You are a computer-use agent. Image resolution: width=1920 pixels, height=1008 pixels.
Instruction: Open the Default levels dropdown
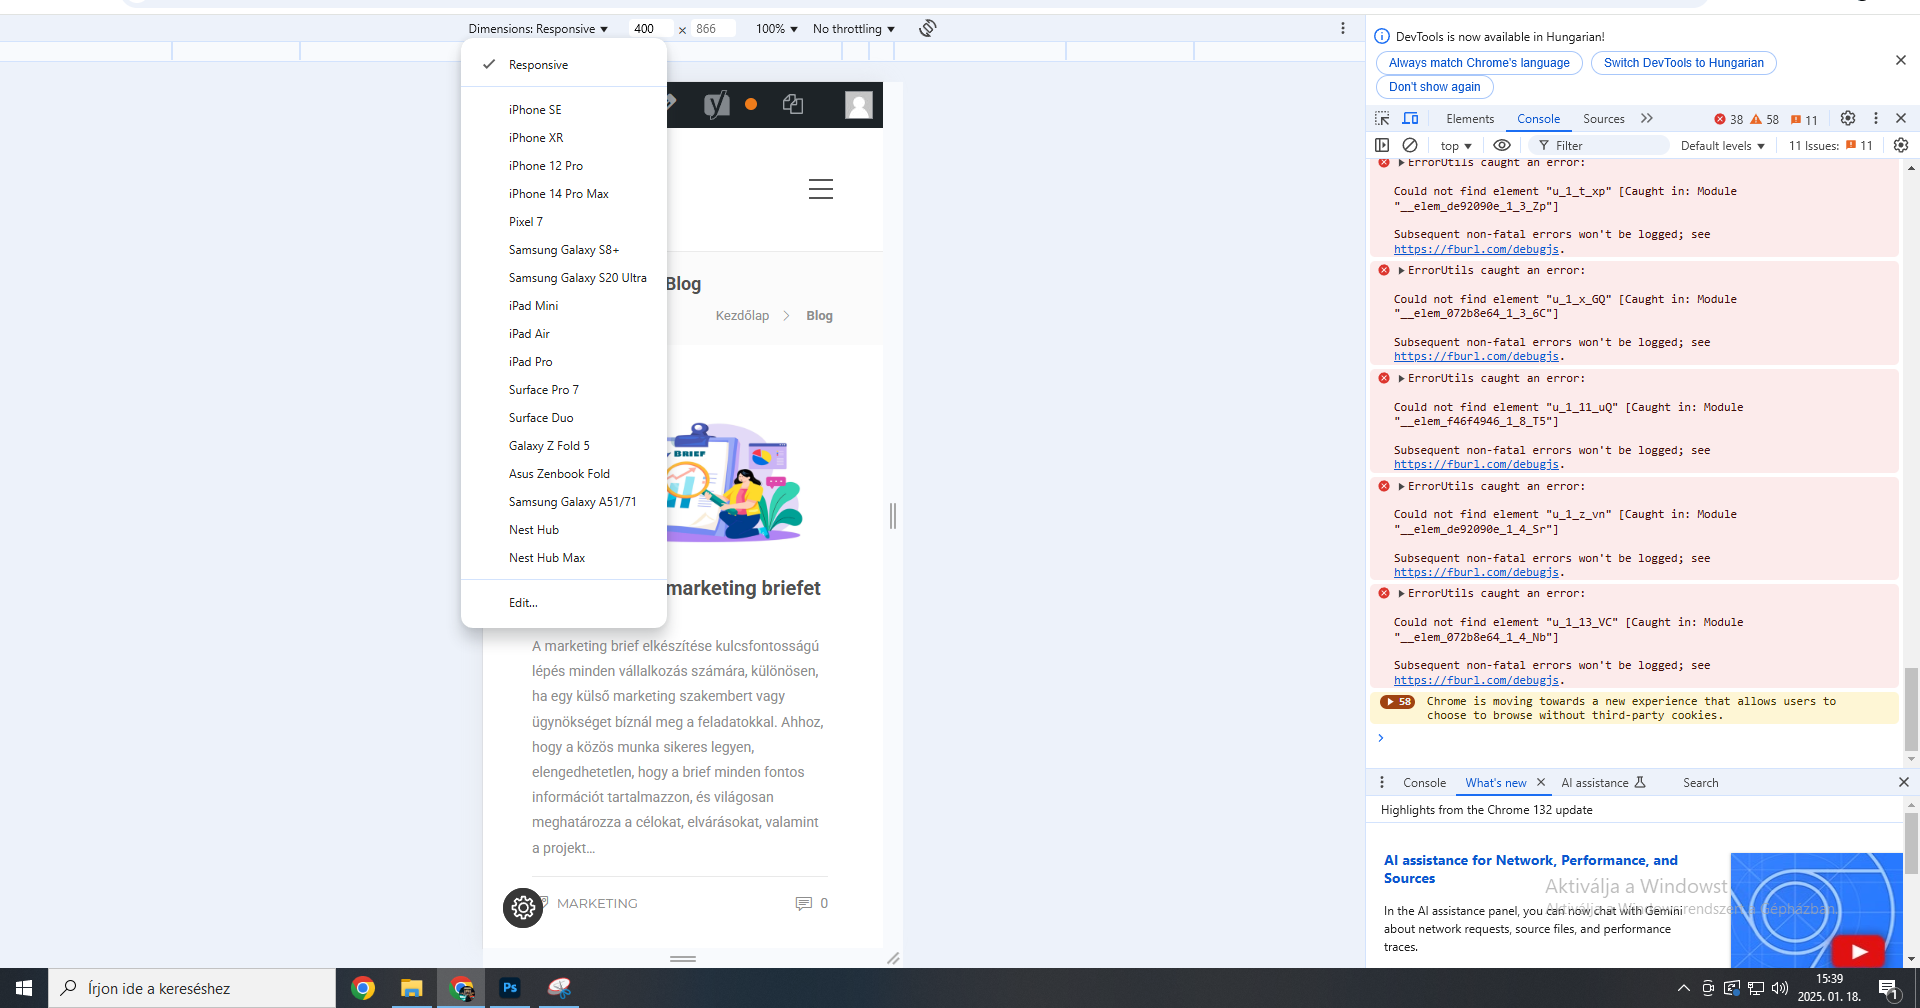coord(1723,146)
